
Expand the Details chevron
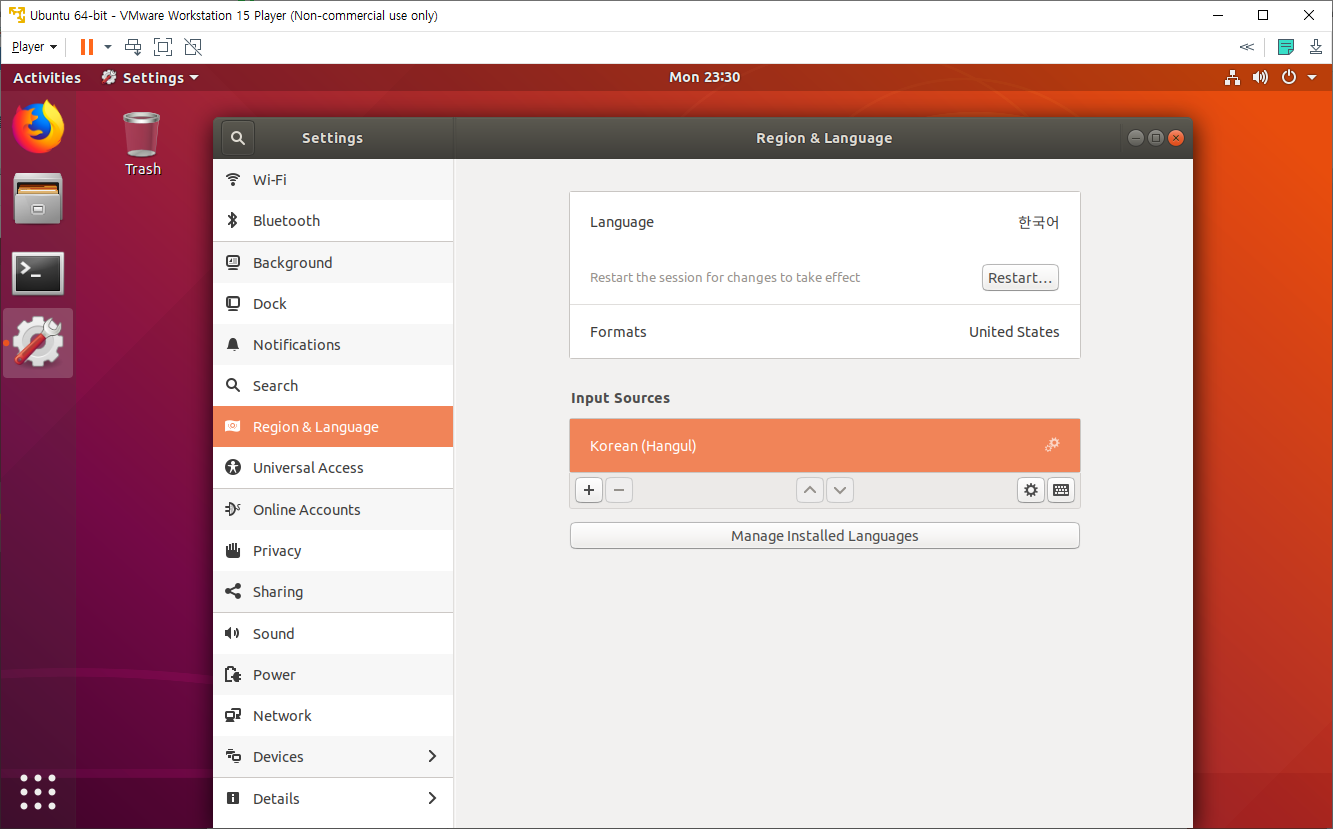432,798
